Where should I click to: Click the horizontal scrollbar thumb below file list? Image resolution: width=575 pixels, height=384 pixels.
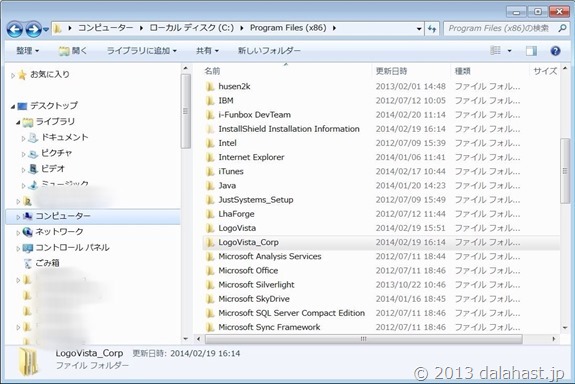point(363,339)
